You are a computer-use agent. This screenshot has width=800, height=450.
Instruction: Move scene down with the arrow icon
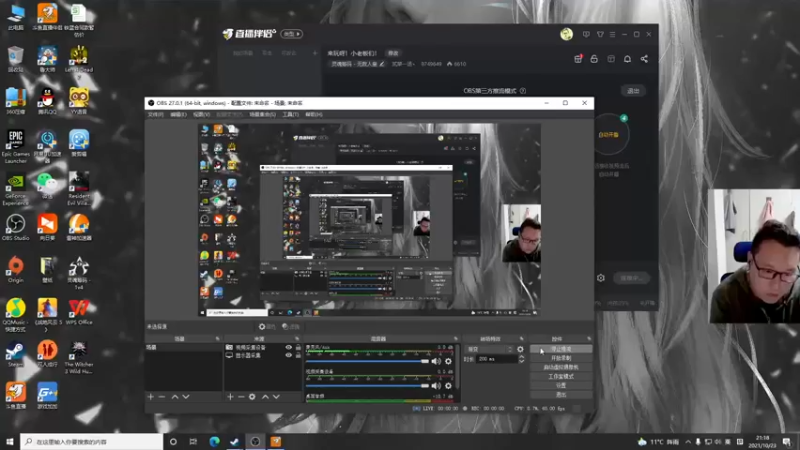pos(186,396)
